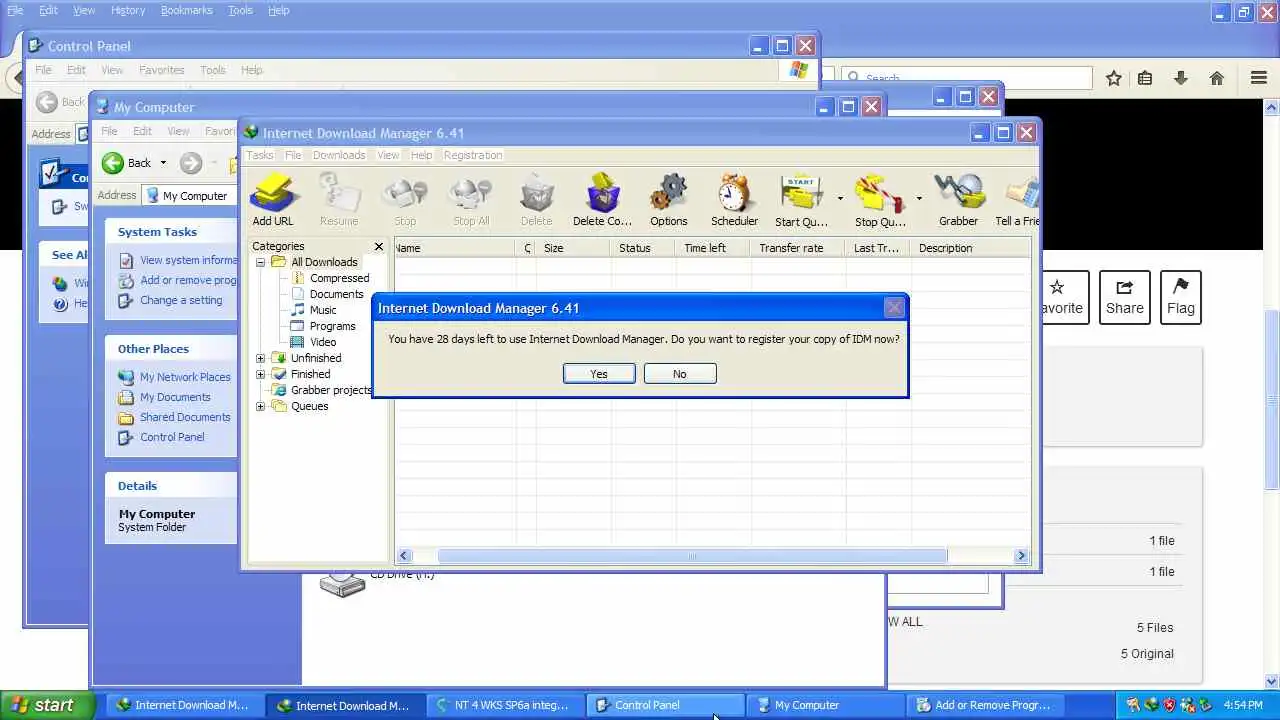Click No in registration dialog
The width and height of the screenshot is (1280, 720).
[680, 373]
